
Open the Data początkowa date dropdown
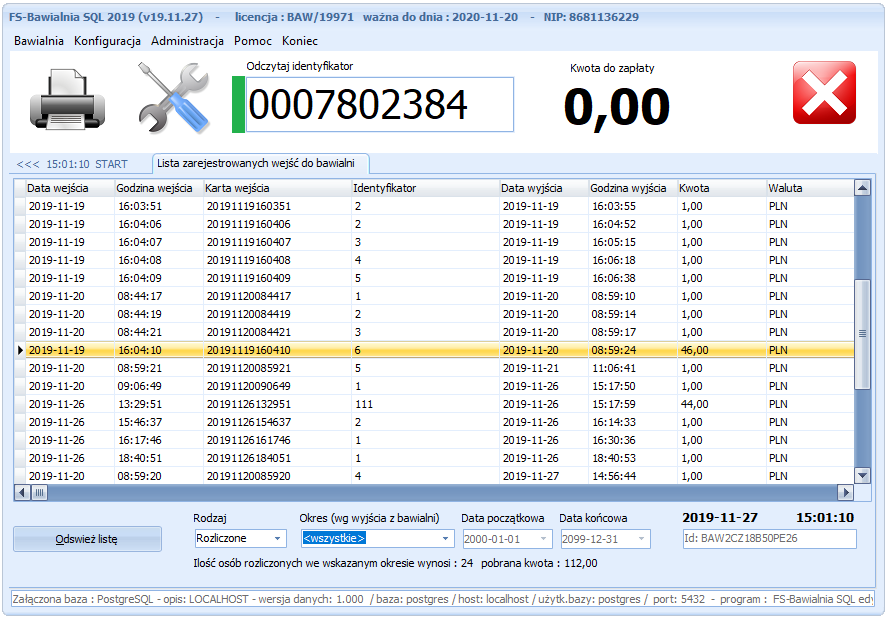(506, 539)
